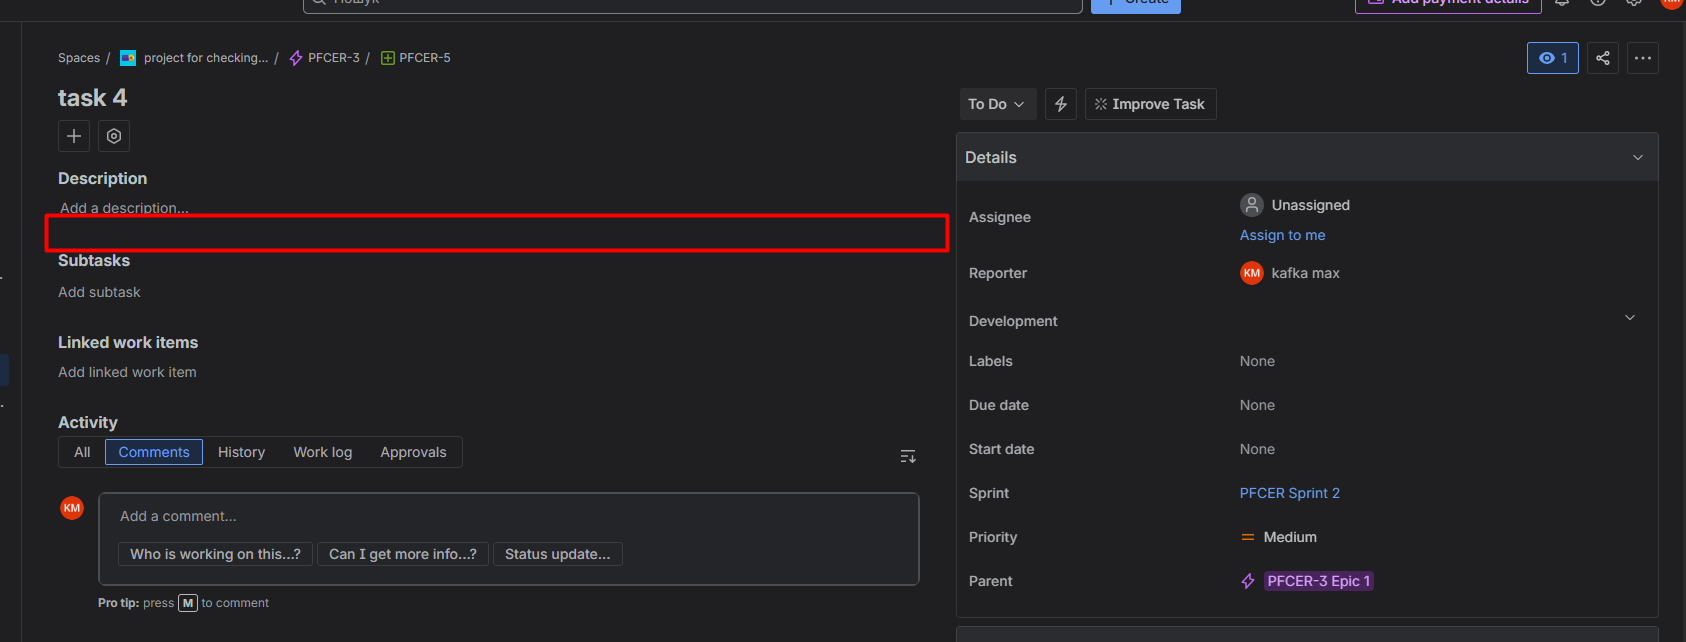Viewport: 1686px width, 642px height.
Task: Click the Assign to me link
Action: coord(1283,235)
